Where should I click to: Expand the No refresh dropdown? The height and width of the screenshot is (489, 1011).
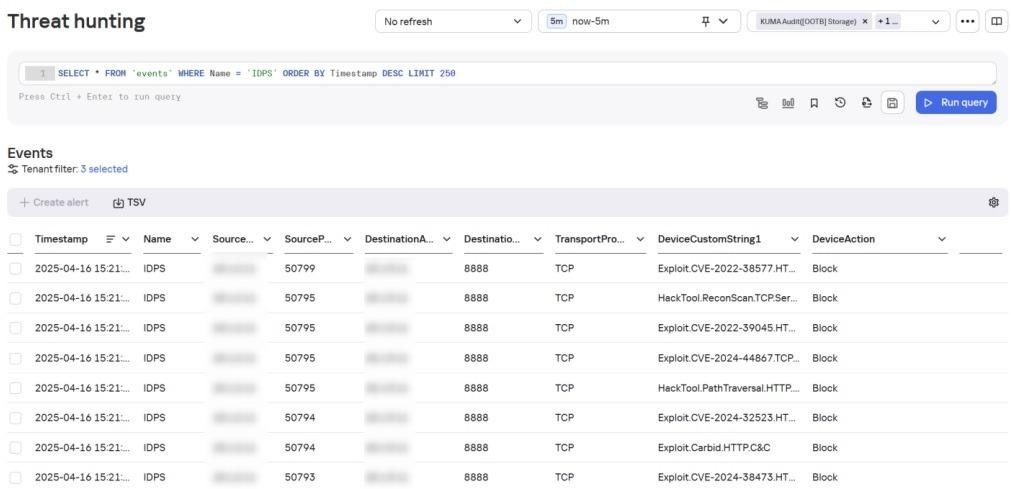(453, 21)
